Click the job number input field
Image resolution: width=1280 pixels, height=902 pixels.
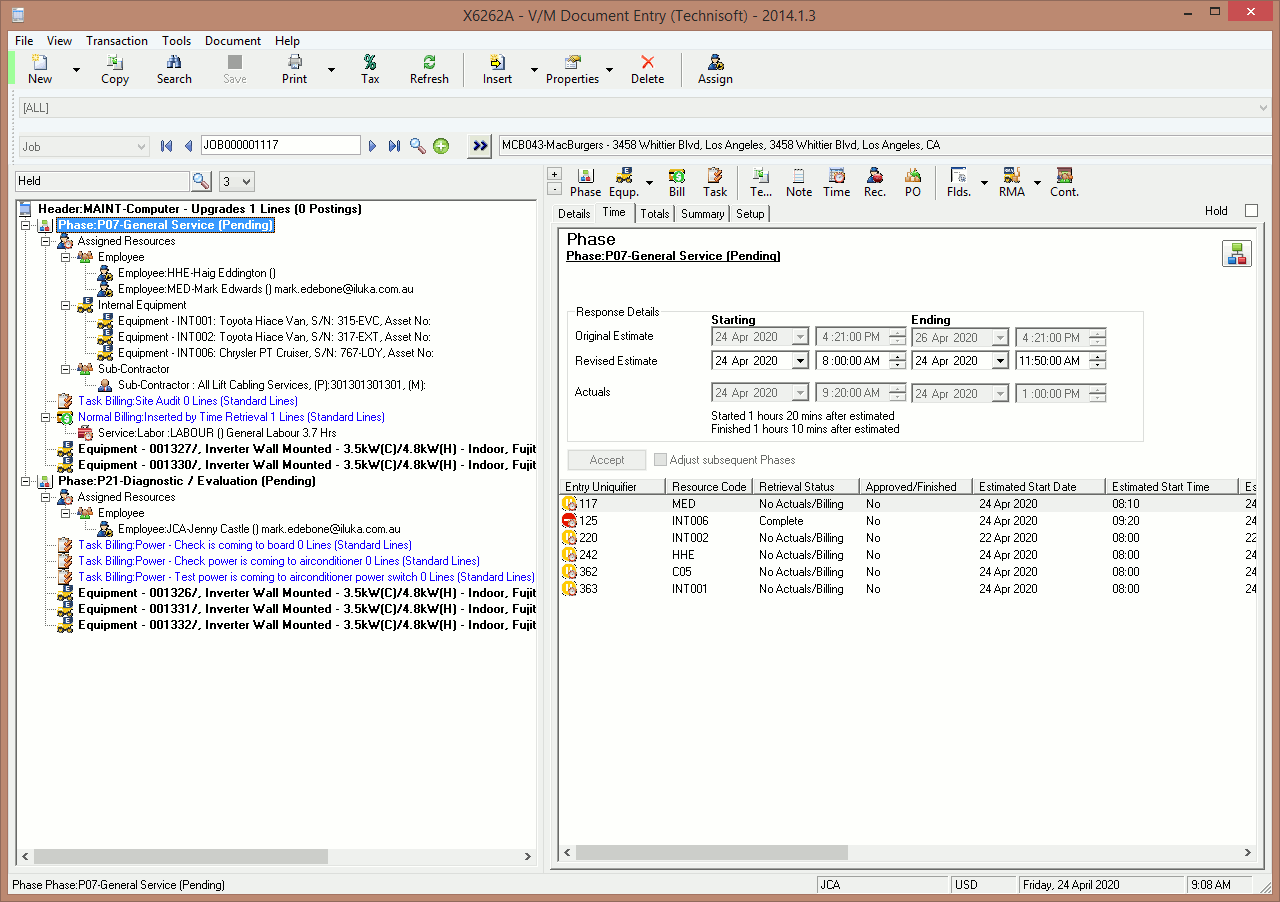pos(280,146)
